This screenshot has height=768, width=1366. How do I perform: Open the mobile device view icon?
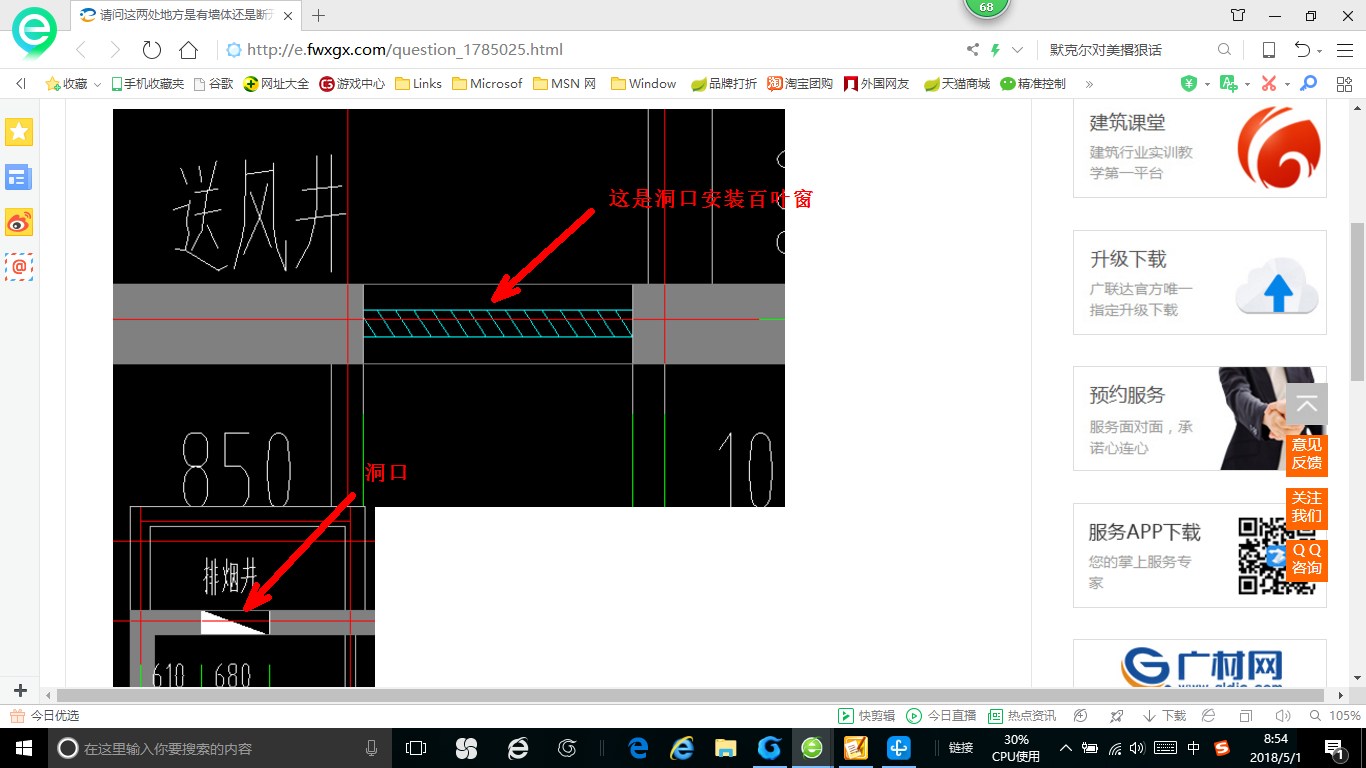pos(1268,50)
